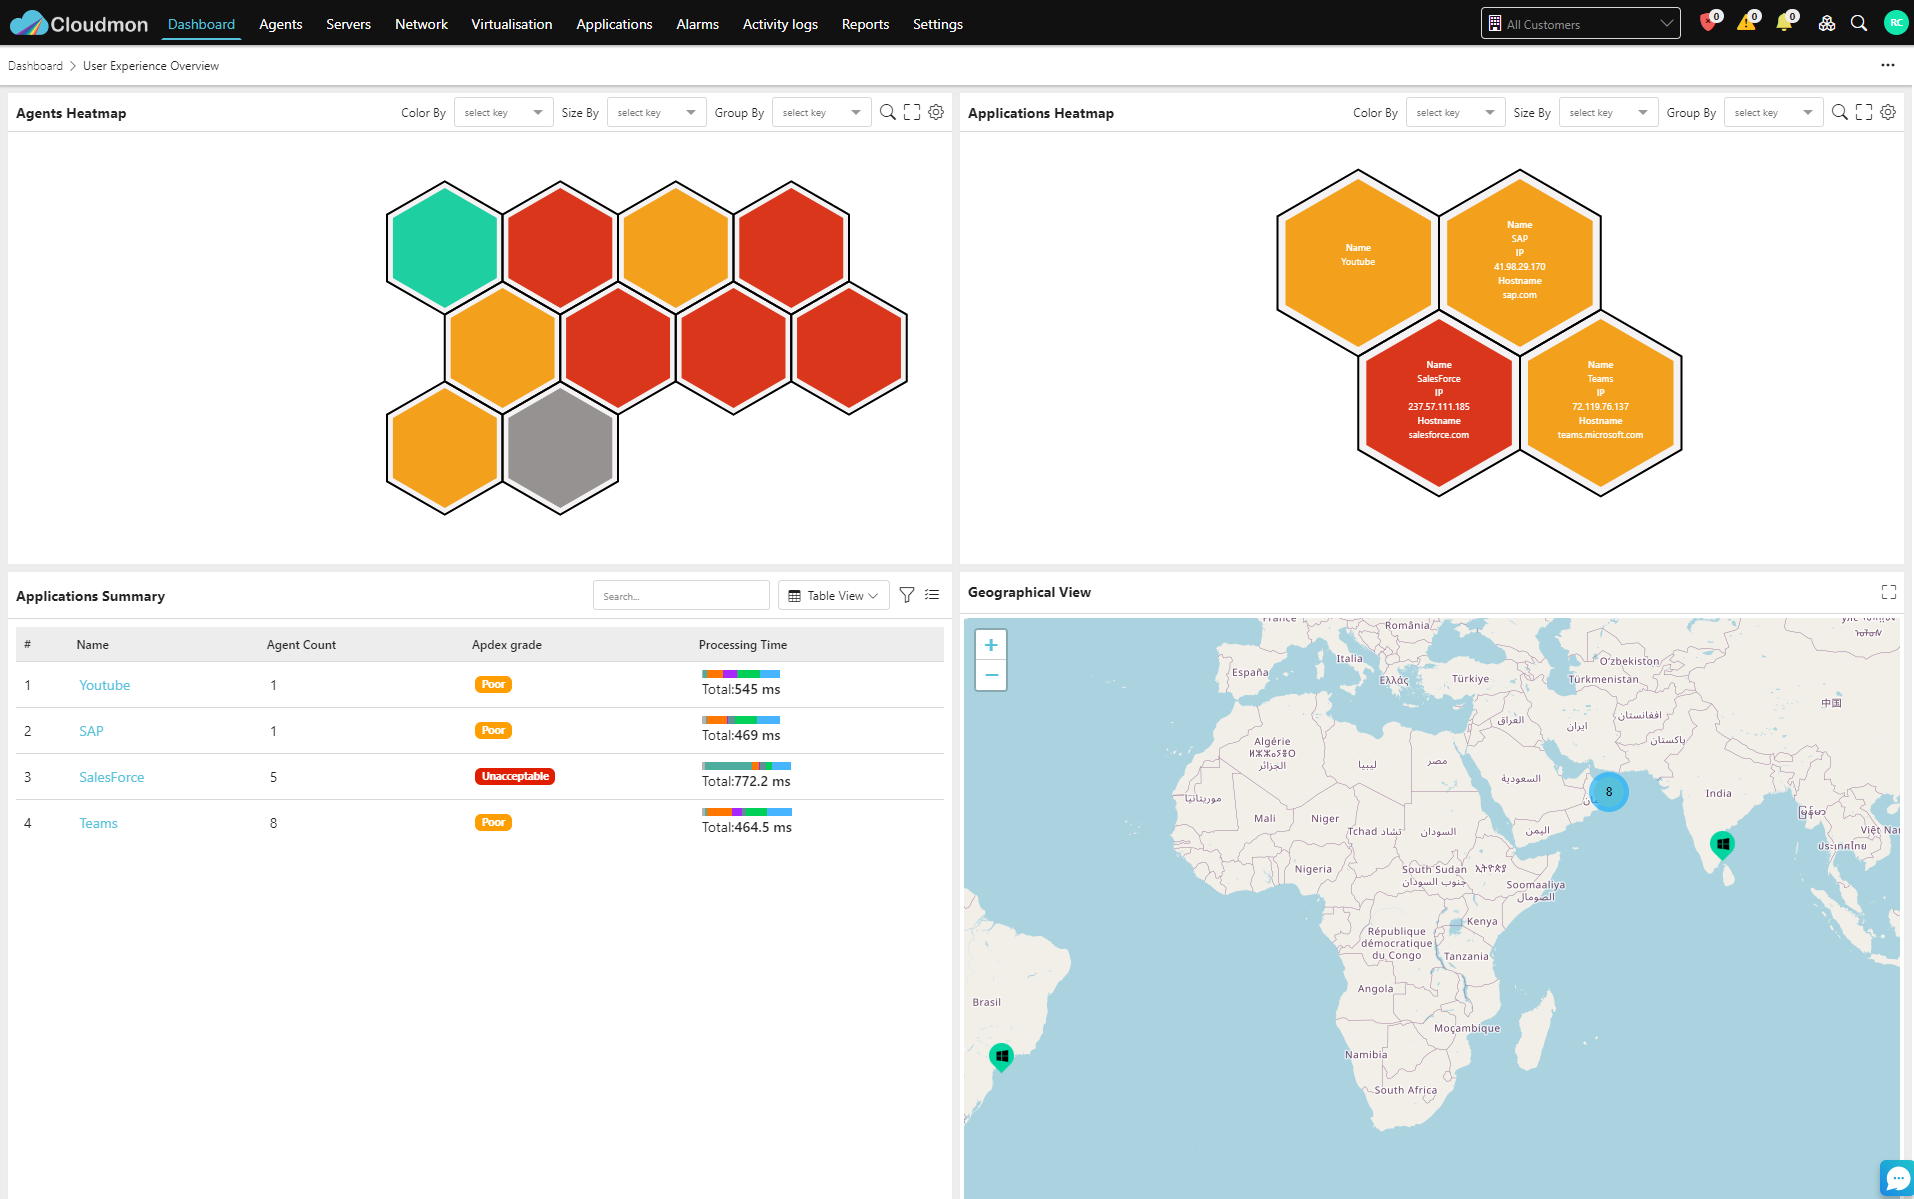
Task: Click the Processing Time column header
Action: point(742,645)
